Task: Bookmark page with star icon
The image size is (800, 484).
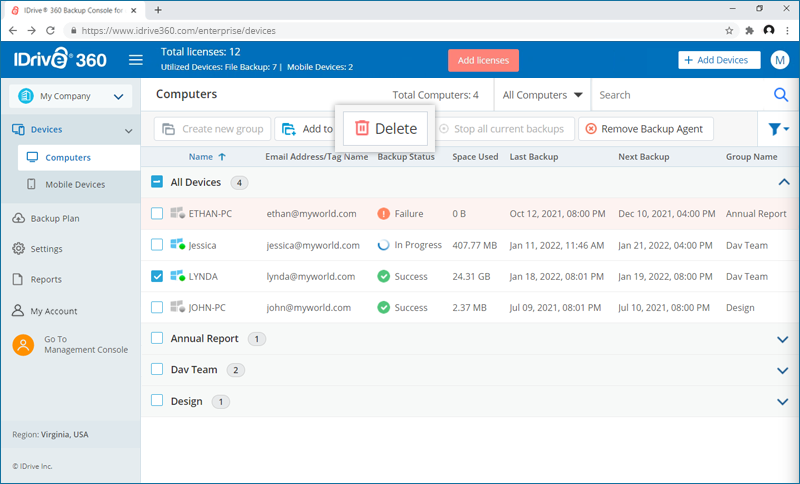Action: click(729, 31)
